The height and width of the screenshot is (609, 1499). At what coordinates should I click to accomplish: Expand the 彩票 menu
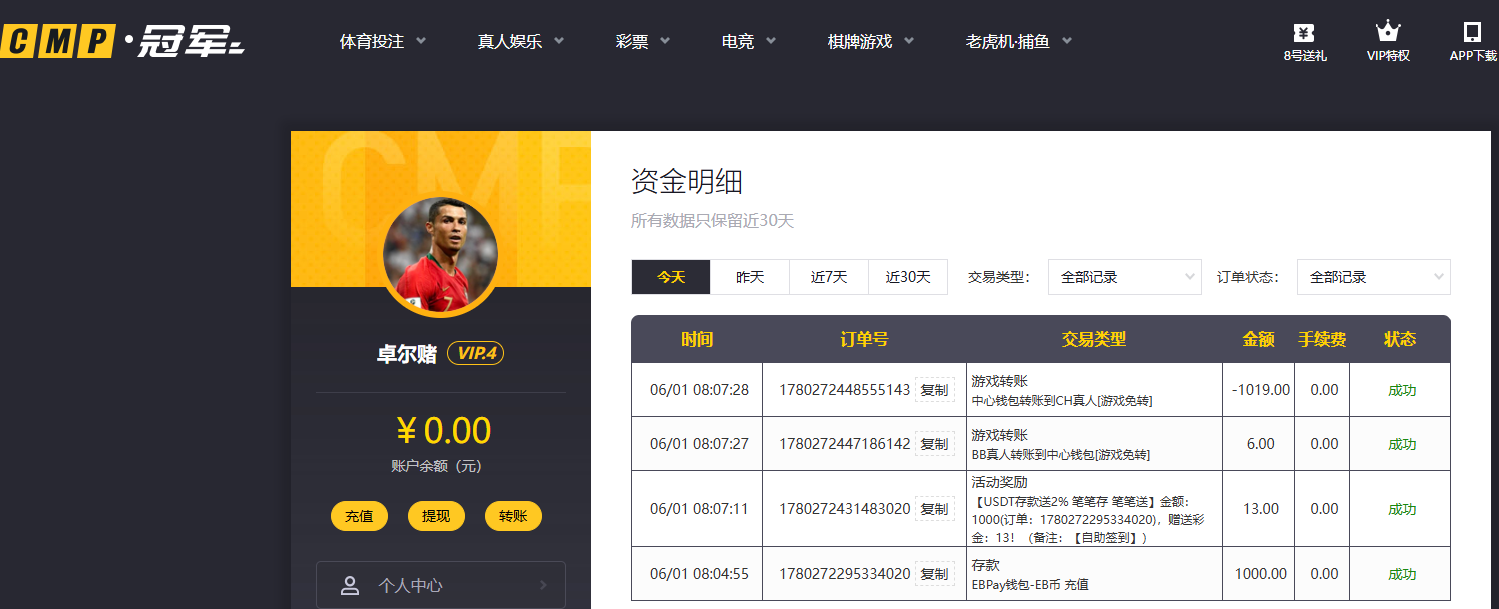coord(643,41)
